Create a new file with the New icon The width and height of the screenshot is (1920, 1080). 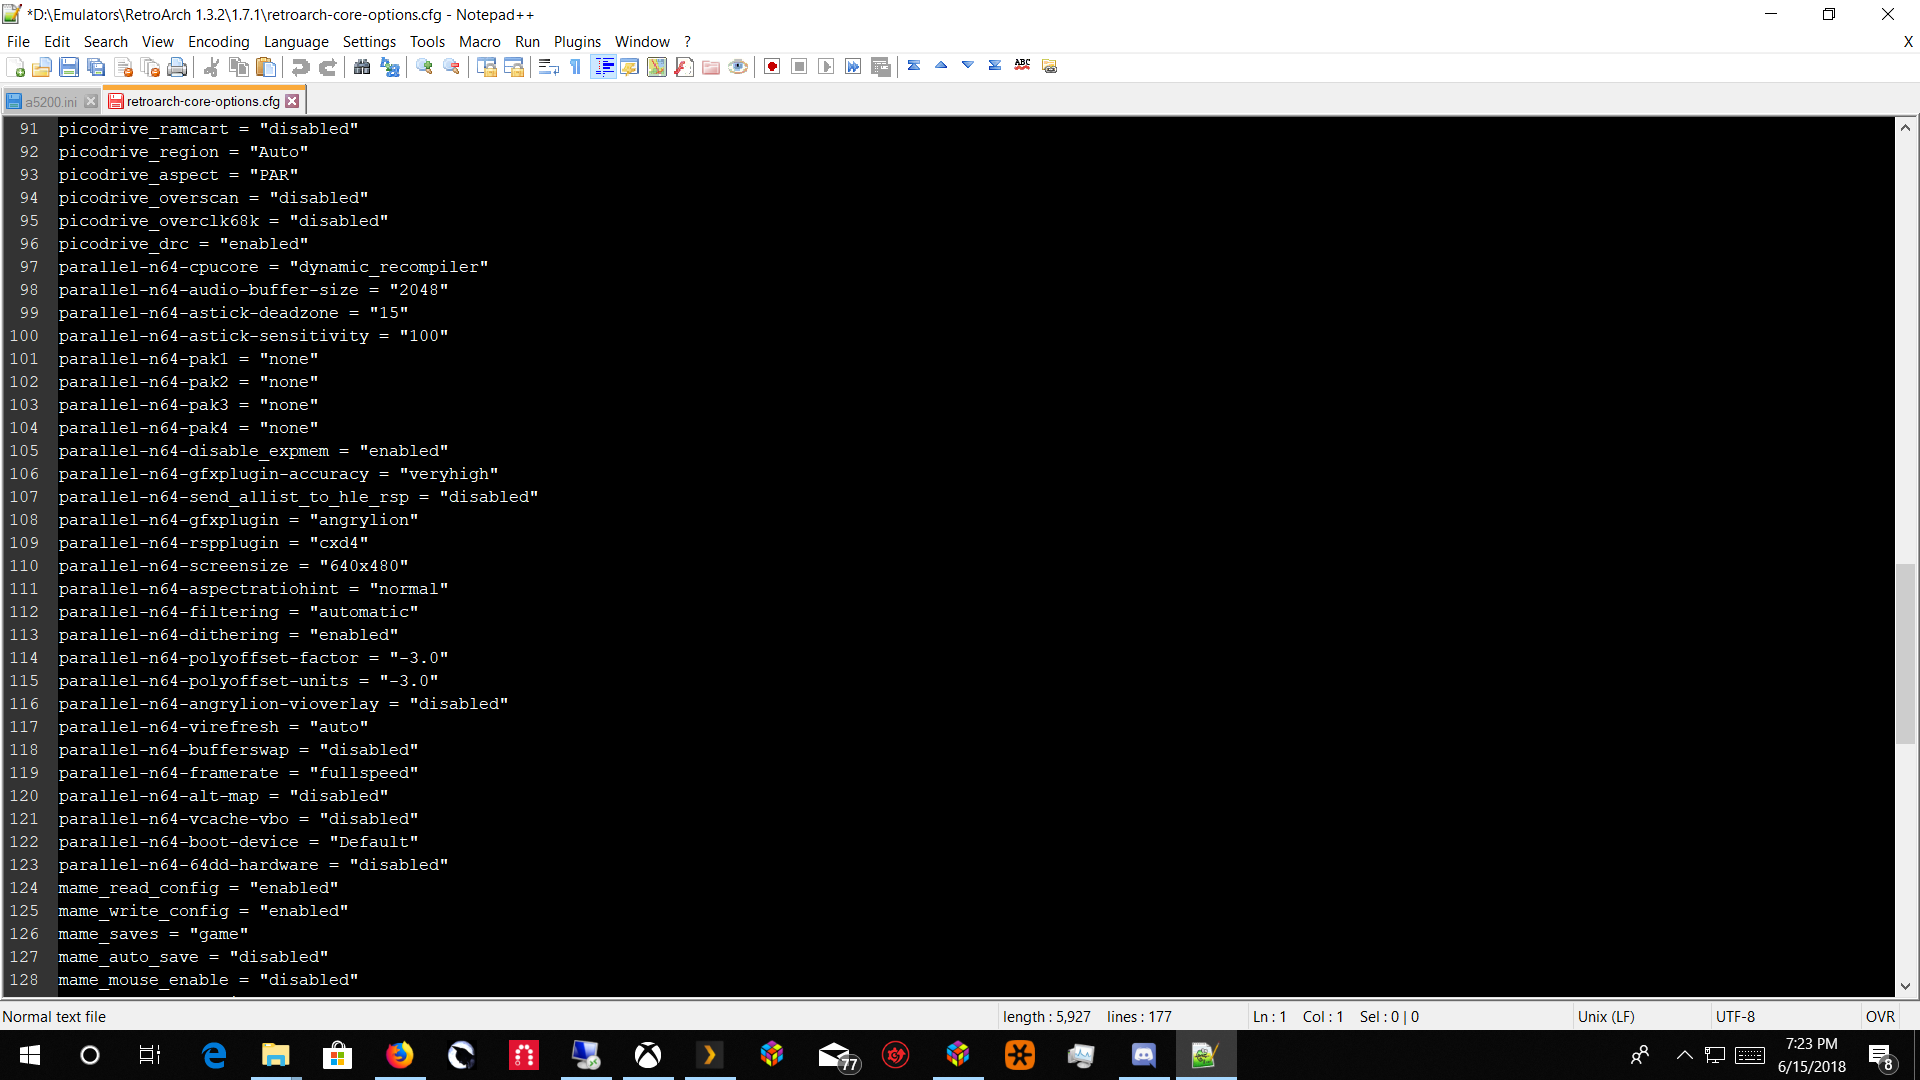[x=15, y=67]
